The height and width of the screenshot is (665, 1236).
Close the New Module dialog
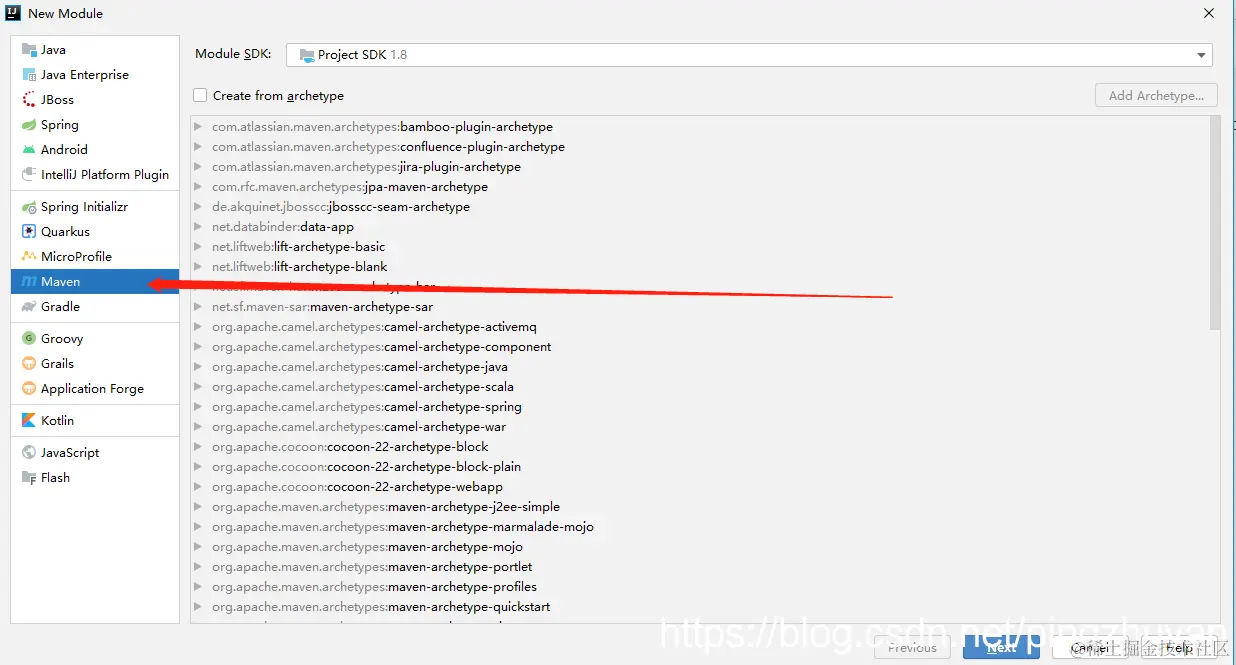coord(1209,13)
